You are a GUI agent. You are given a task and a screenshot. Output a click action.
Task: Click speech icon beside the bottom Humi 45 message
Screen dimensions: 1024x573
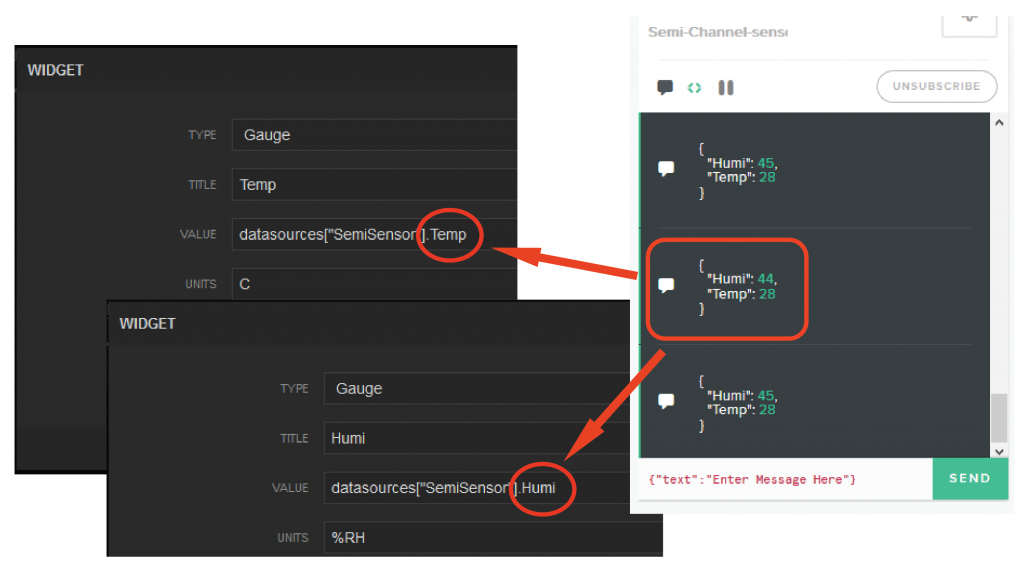point(666,401)
